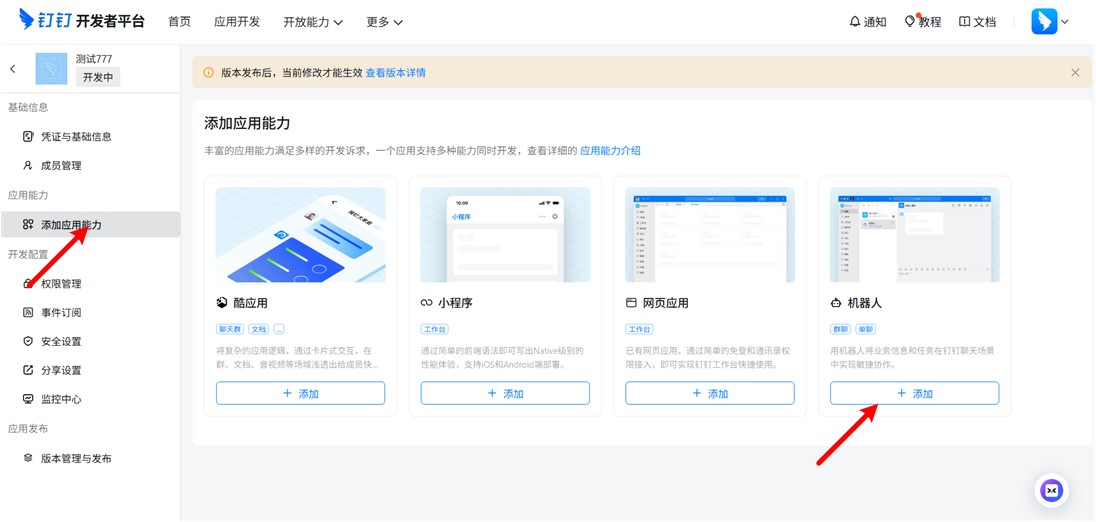The image size is (1096, 522).
Task: Open the 通知 bell icon
Action: click(855, 22)
